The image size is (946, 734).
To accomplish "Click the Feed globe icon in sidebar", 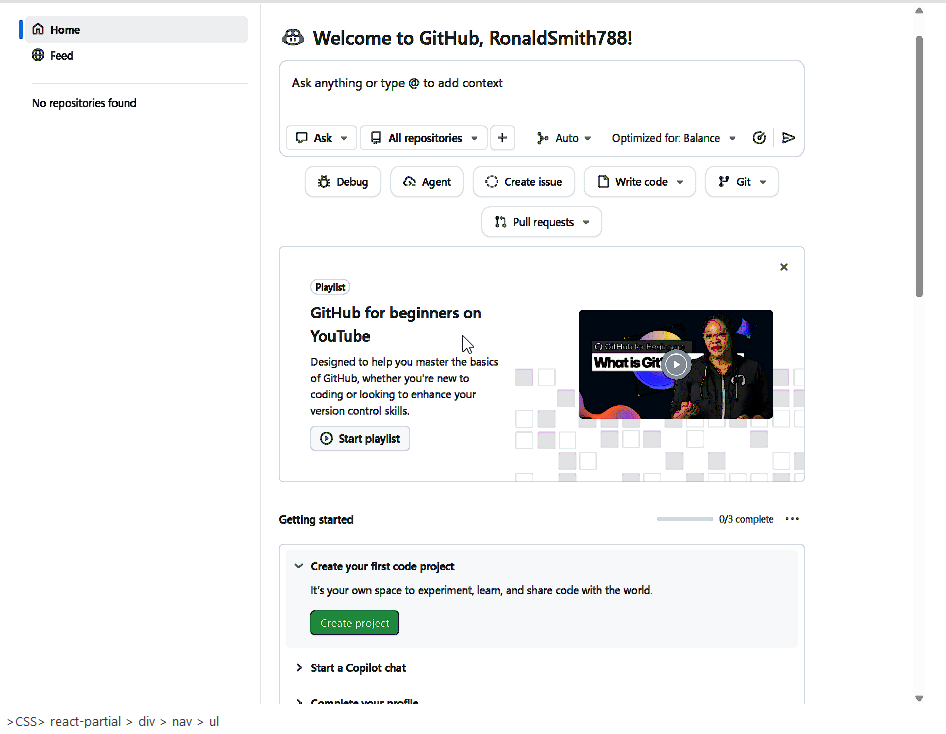I will point(38,55).
